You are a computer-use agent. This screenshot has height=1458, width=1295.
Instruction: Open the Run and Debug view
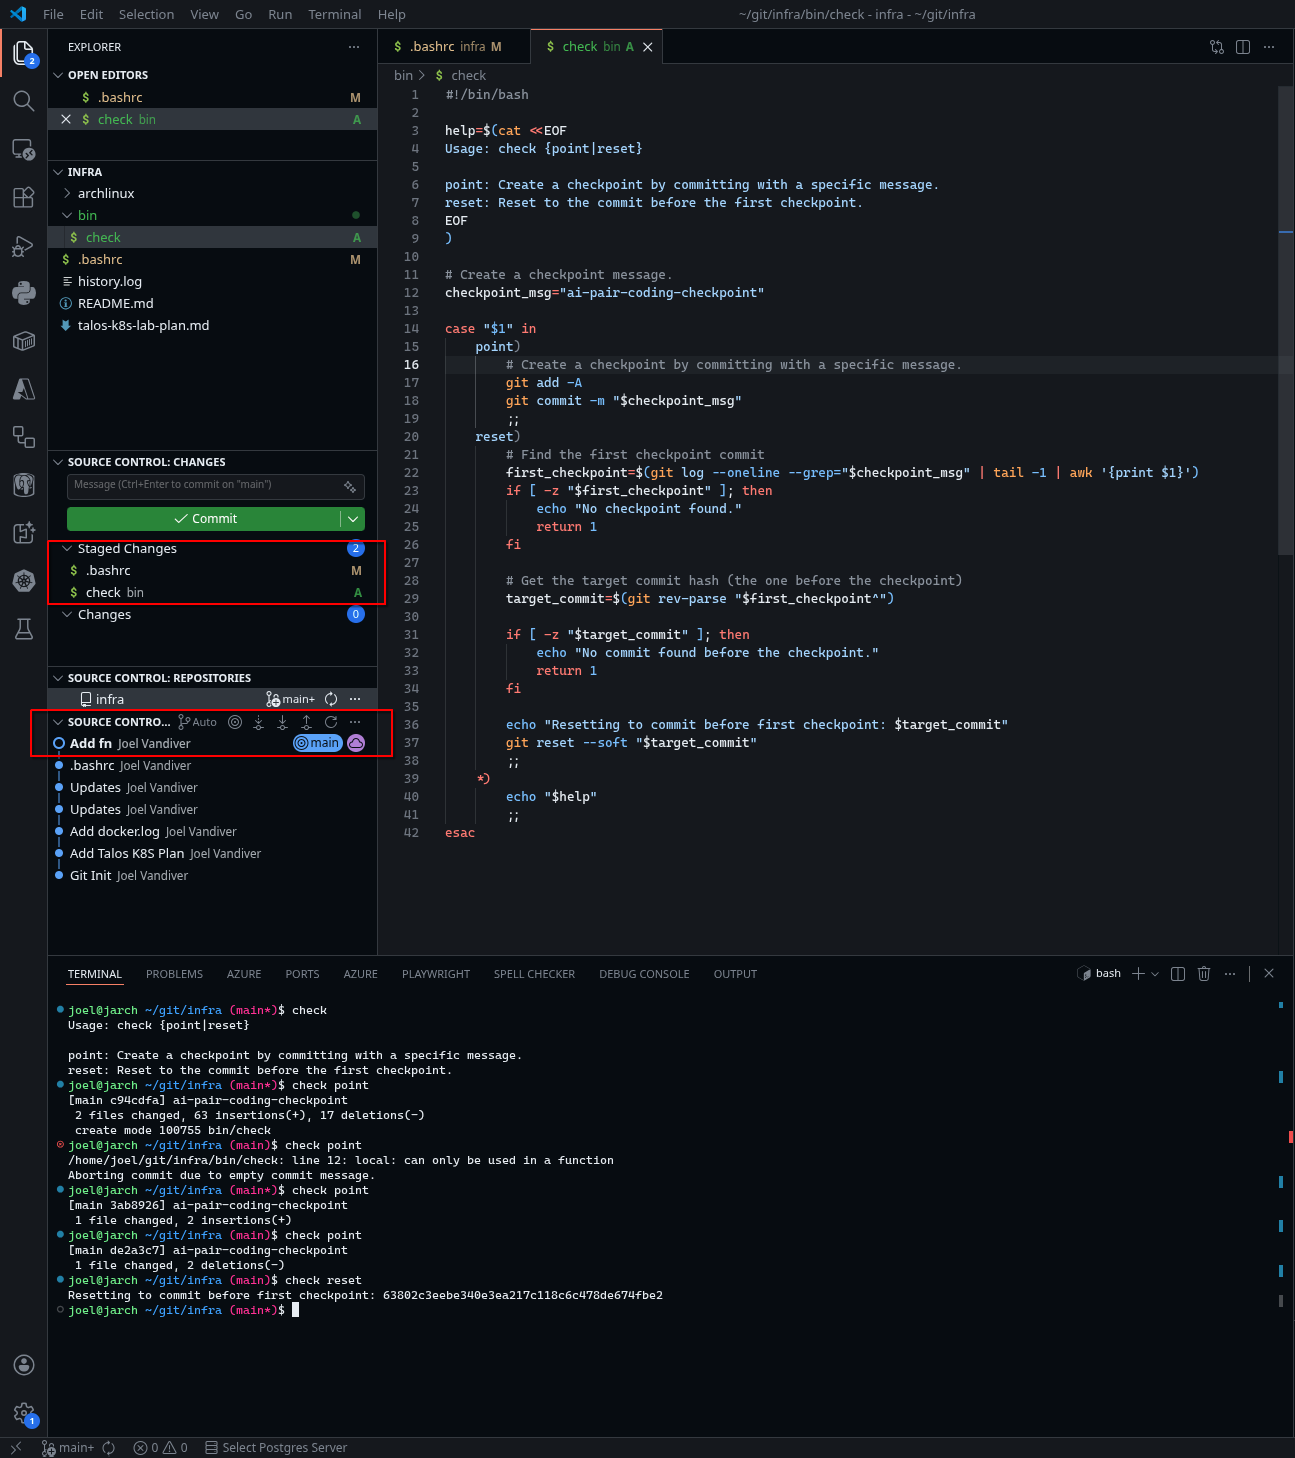click(x=23, y=246)
